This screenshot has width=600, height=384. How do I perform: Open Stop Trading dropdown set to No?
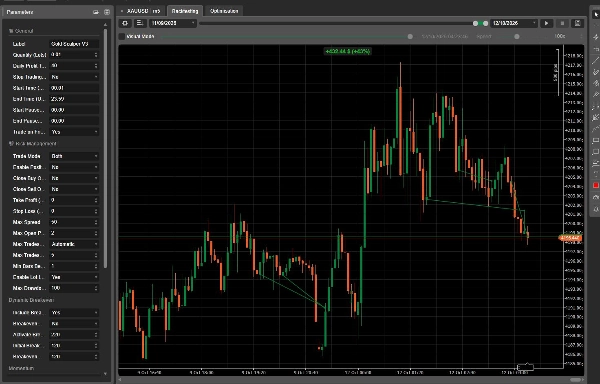[x=74, y=77]
